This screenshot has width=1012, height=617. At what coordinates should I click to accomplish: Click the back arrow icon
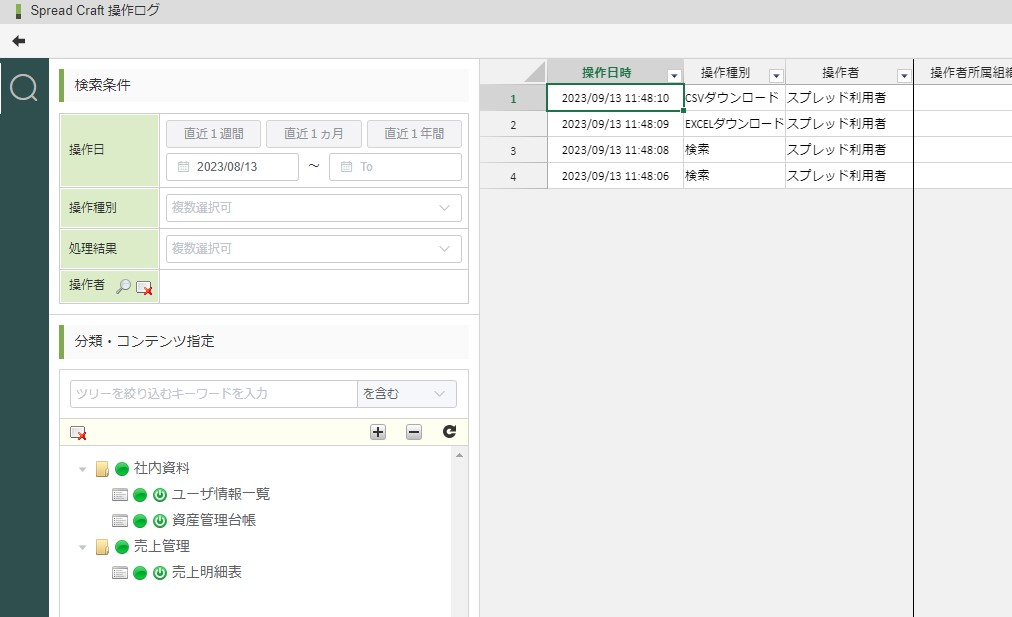[18, 41]
